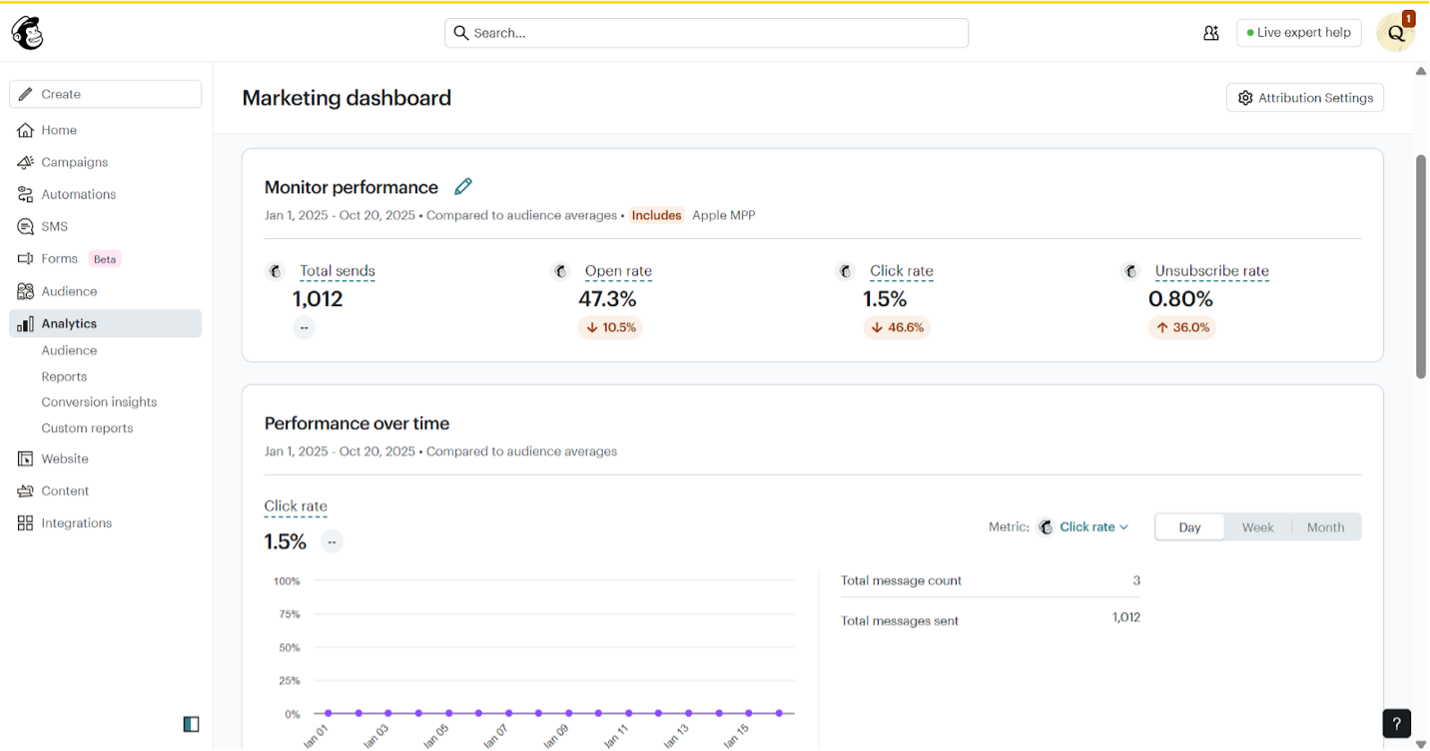Click the Open rate 10.5% decrease badge
1430x751 pixels.
(610, 327)
